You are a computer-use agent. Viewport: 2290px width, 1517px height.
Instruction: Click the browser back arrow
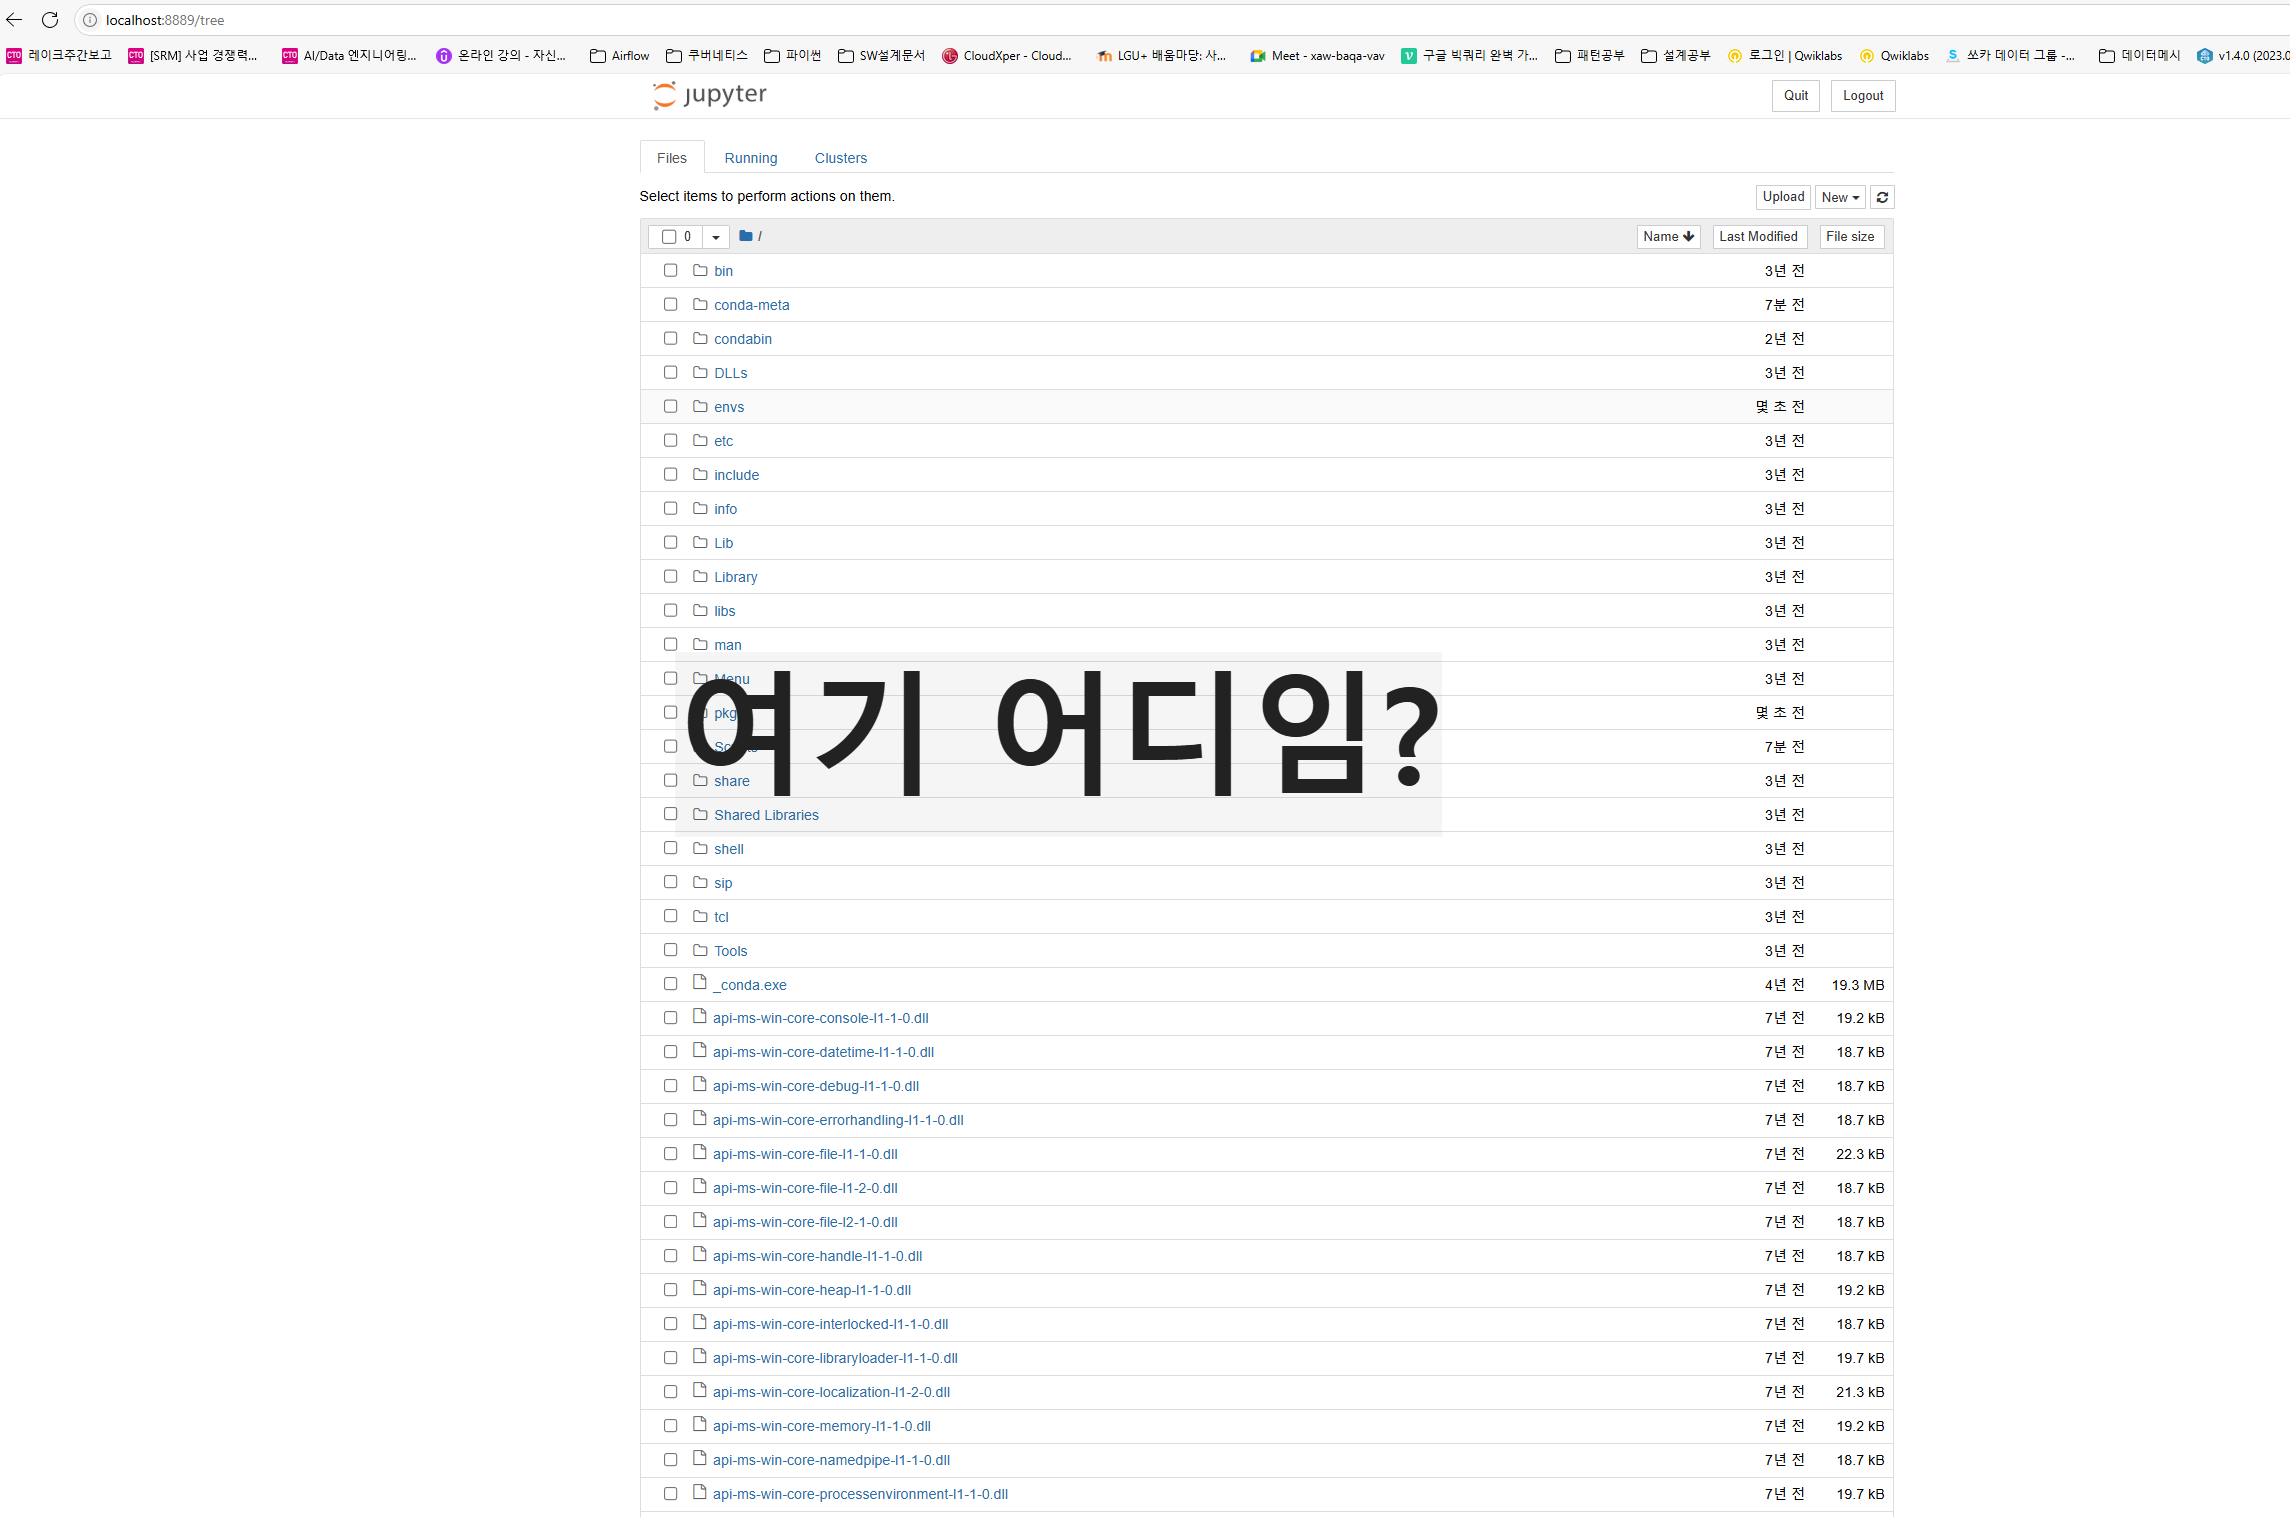click(x=14, y=20)
